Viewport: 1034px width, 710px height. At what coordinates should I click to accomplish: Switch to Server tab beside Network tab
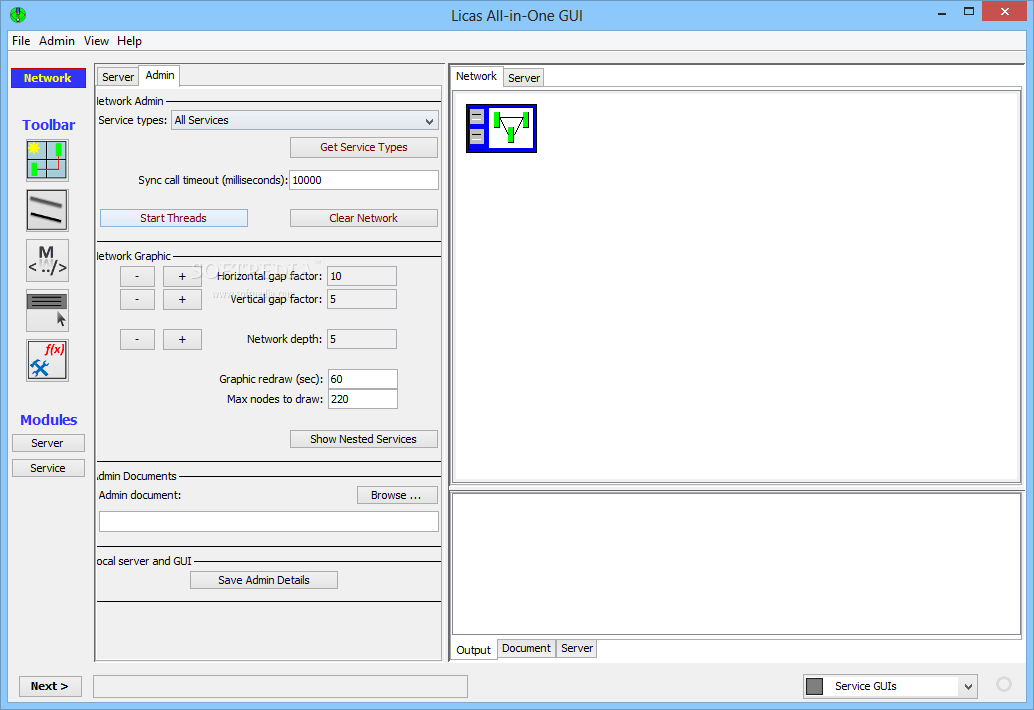(524, 78)
